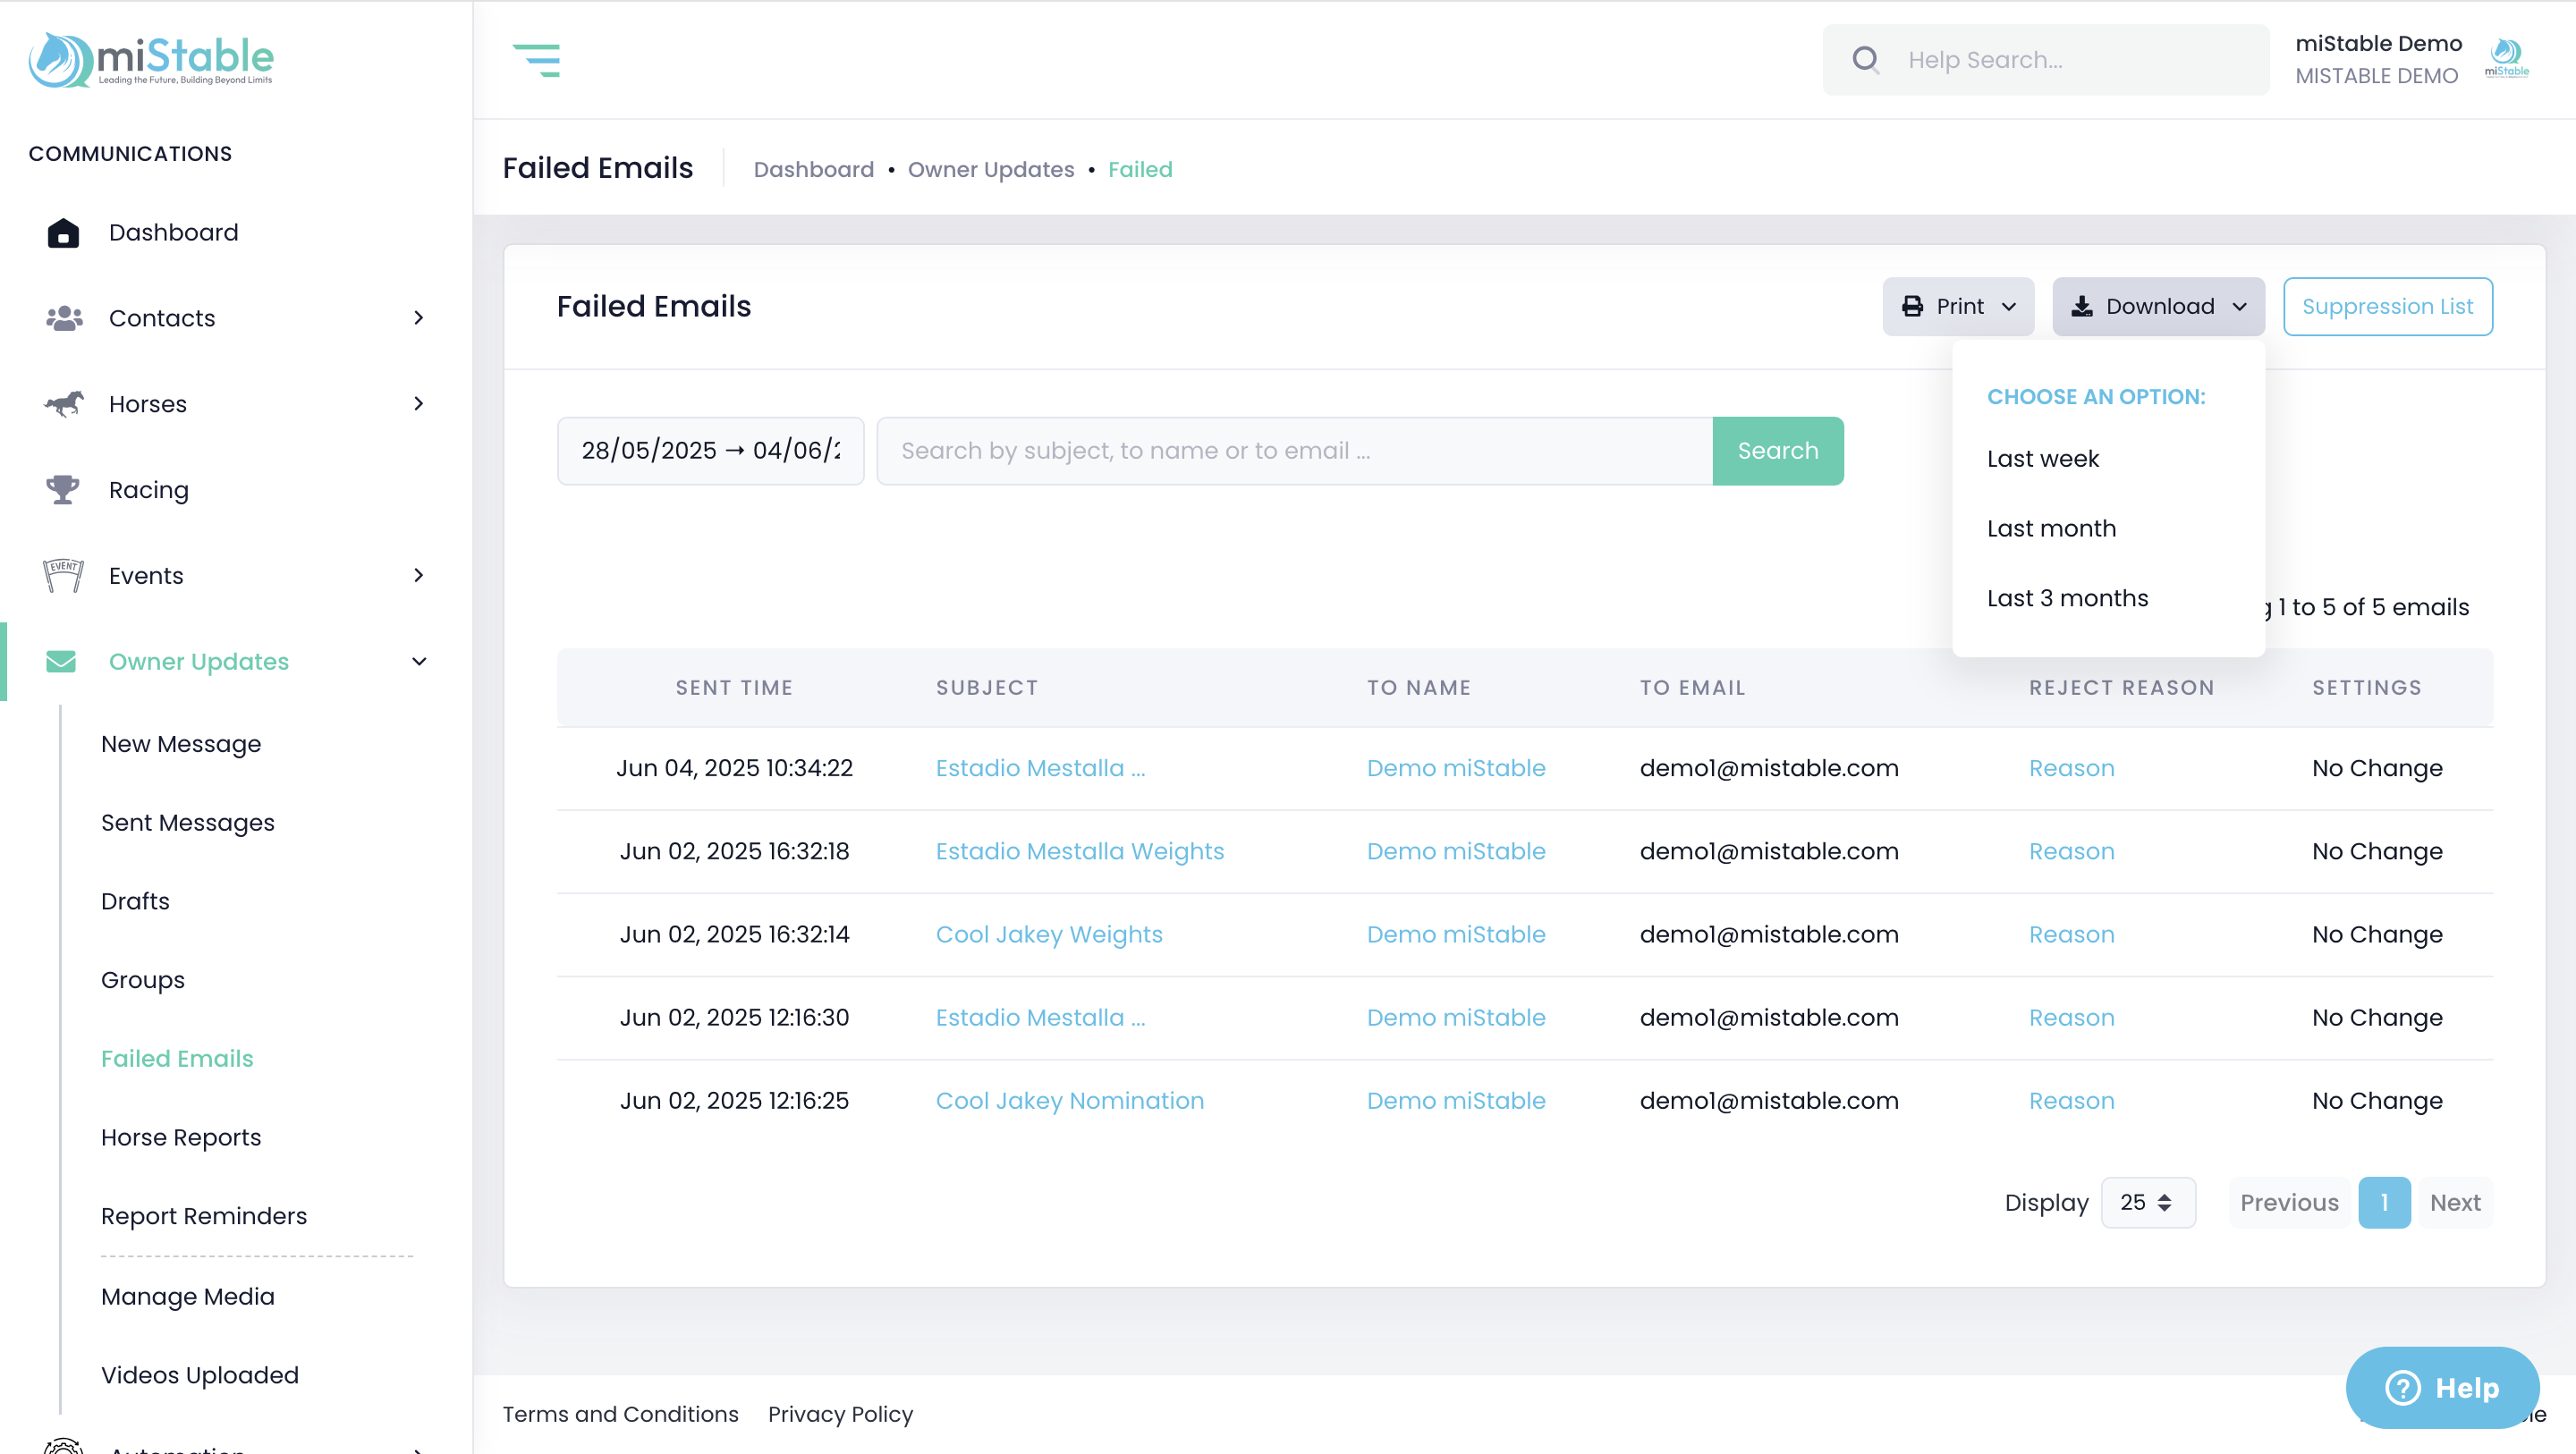Open the Print dropdown
The height and width of the screenshot is (1454, 2576).
1957,306
